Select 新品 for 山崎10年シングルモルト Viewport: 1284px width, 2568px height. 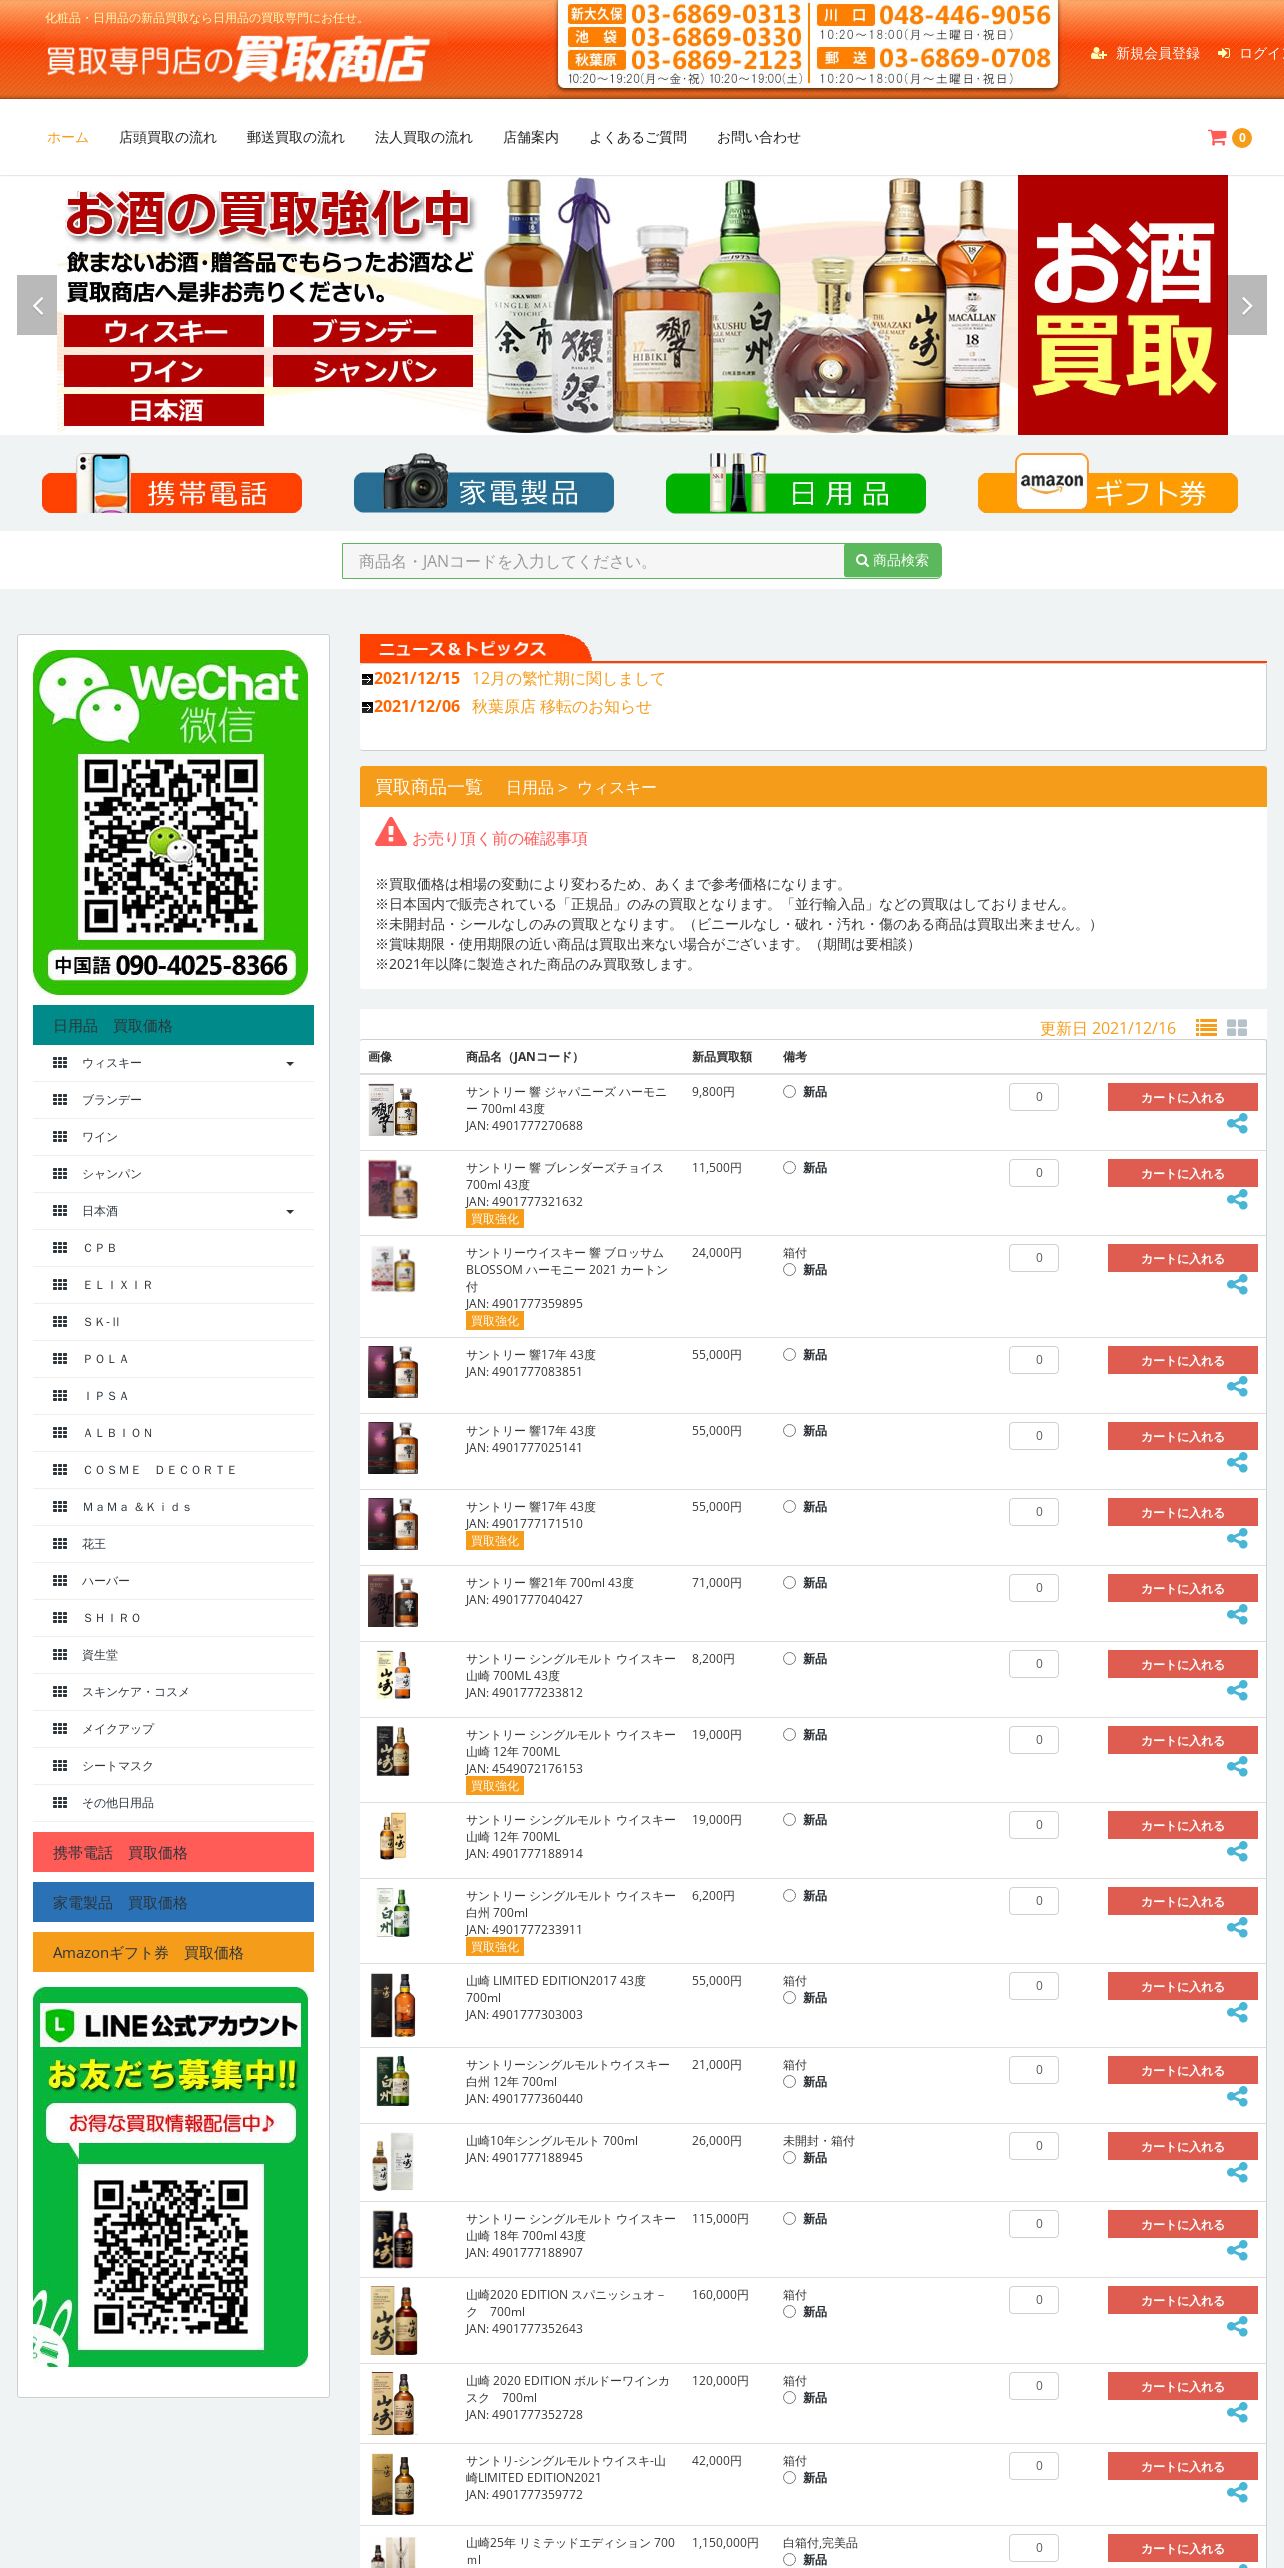[x=789, y=2158]
